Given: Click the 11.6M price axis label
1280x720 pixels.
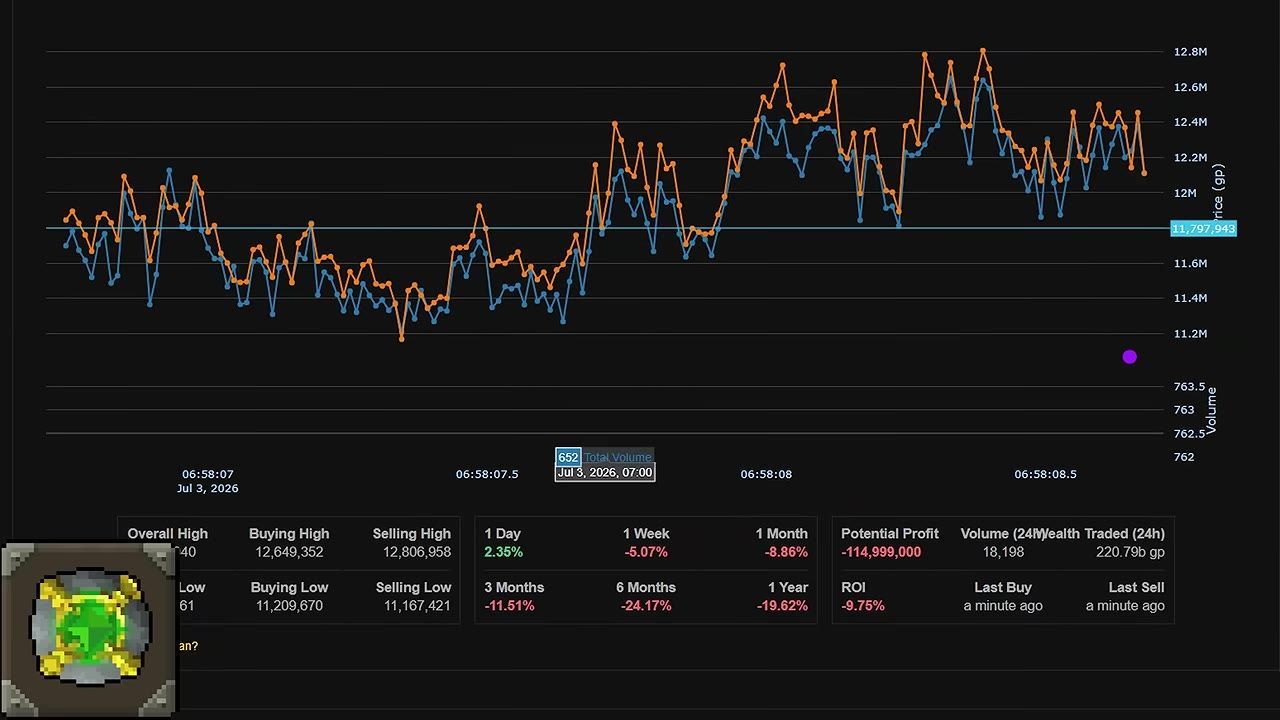Looking at the screenshot, I should (1190, 263).
